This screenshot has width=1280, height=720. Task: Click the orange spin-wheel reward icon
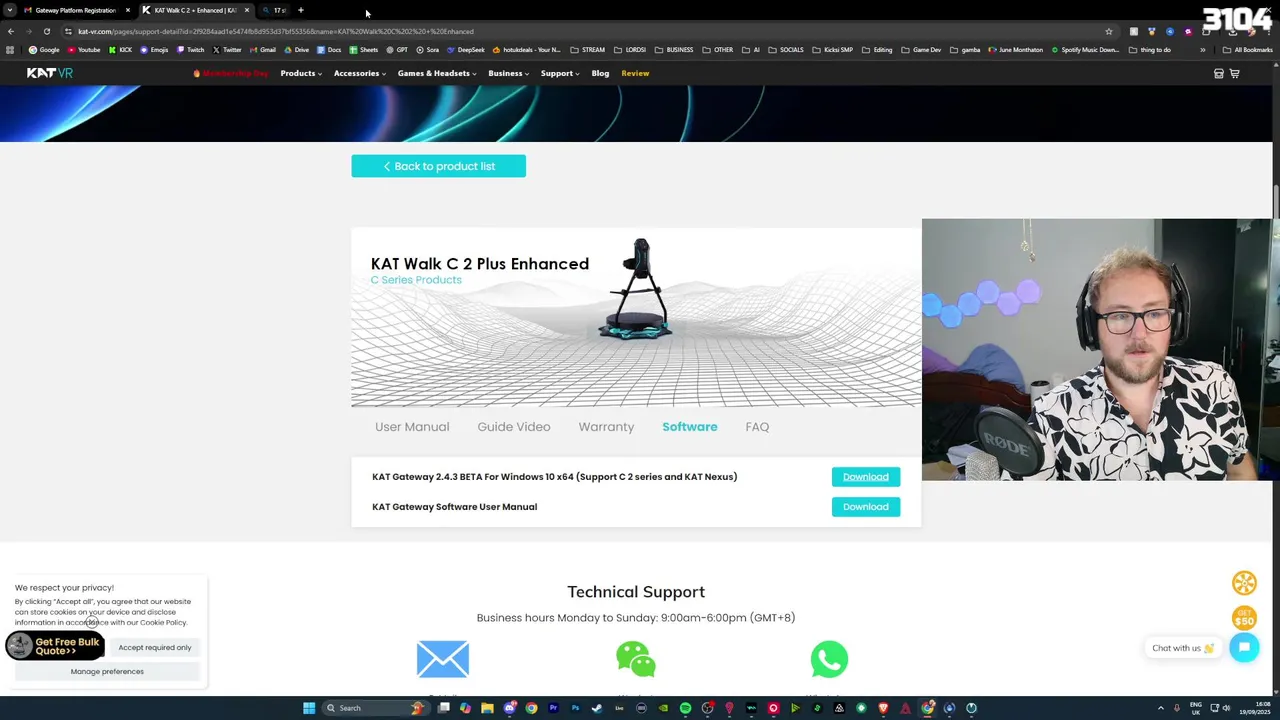[1244, 582]
